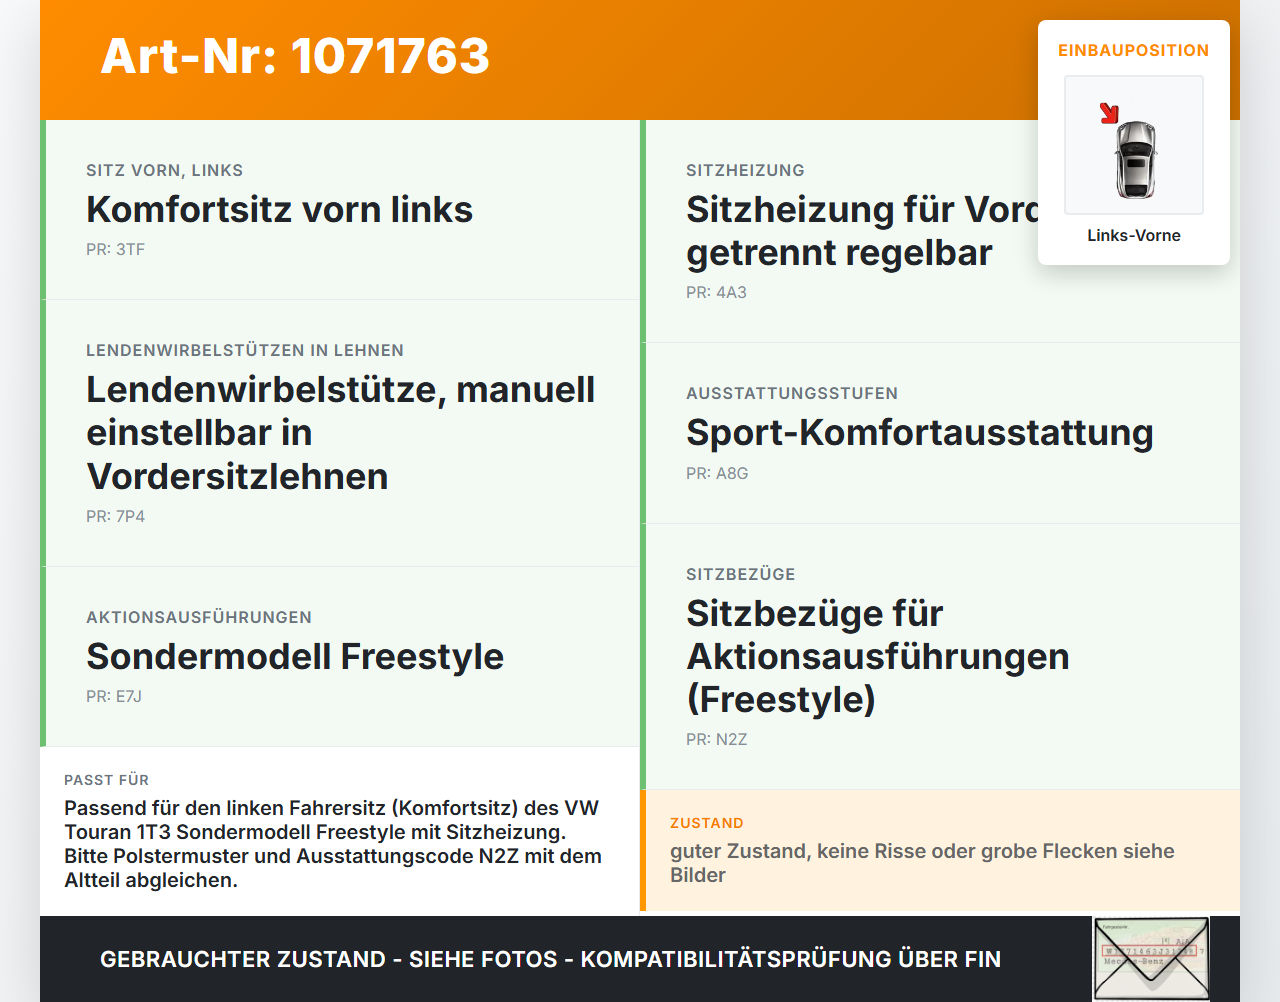
Task: Click the 'EINBAUPOSITION' card heading
Action: [1134, 50]
